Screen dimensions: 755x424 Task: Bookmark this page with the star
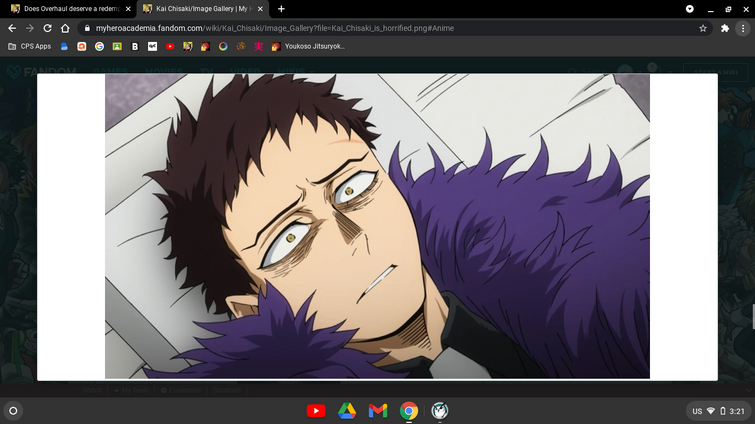point(703,28)
